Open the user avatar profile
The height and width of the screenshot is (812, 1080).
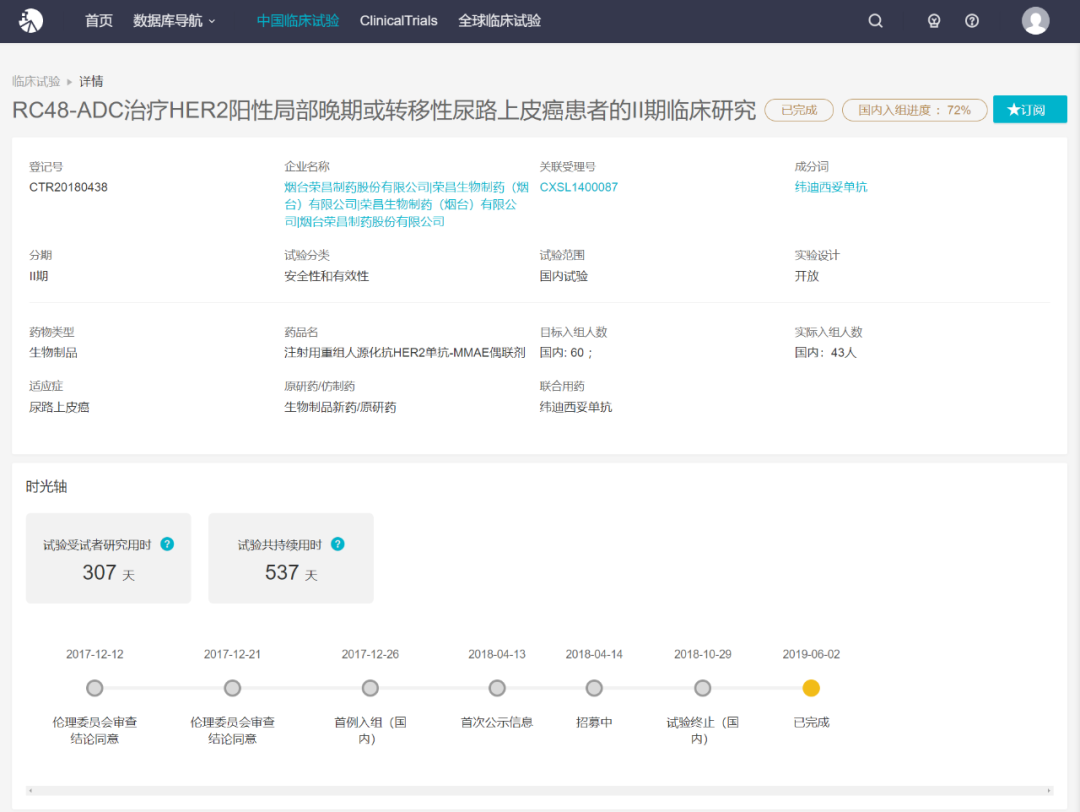point(1035,21)
